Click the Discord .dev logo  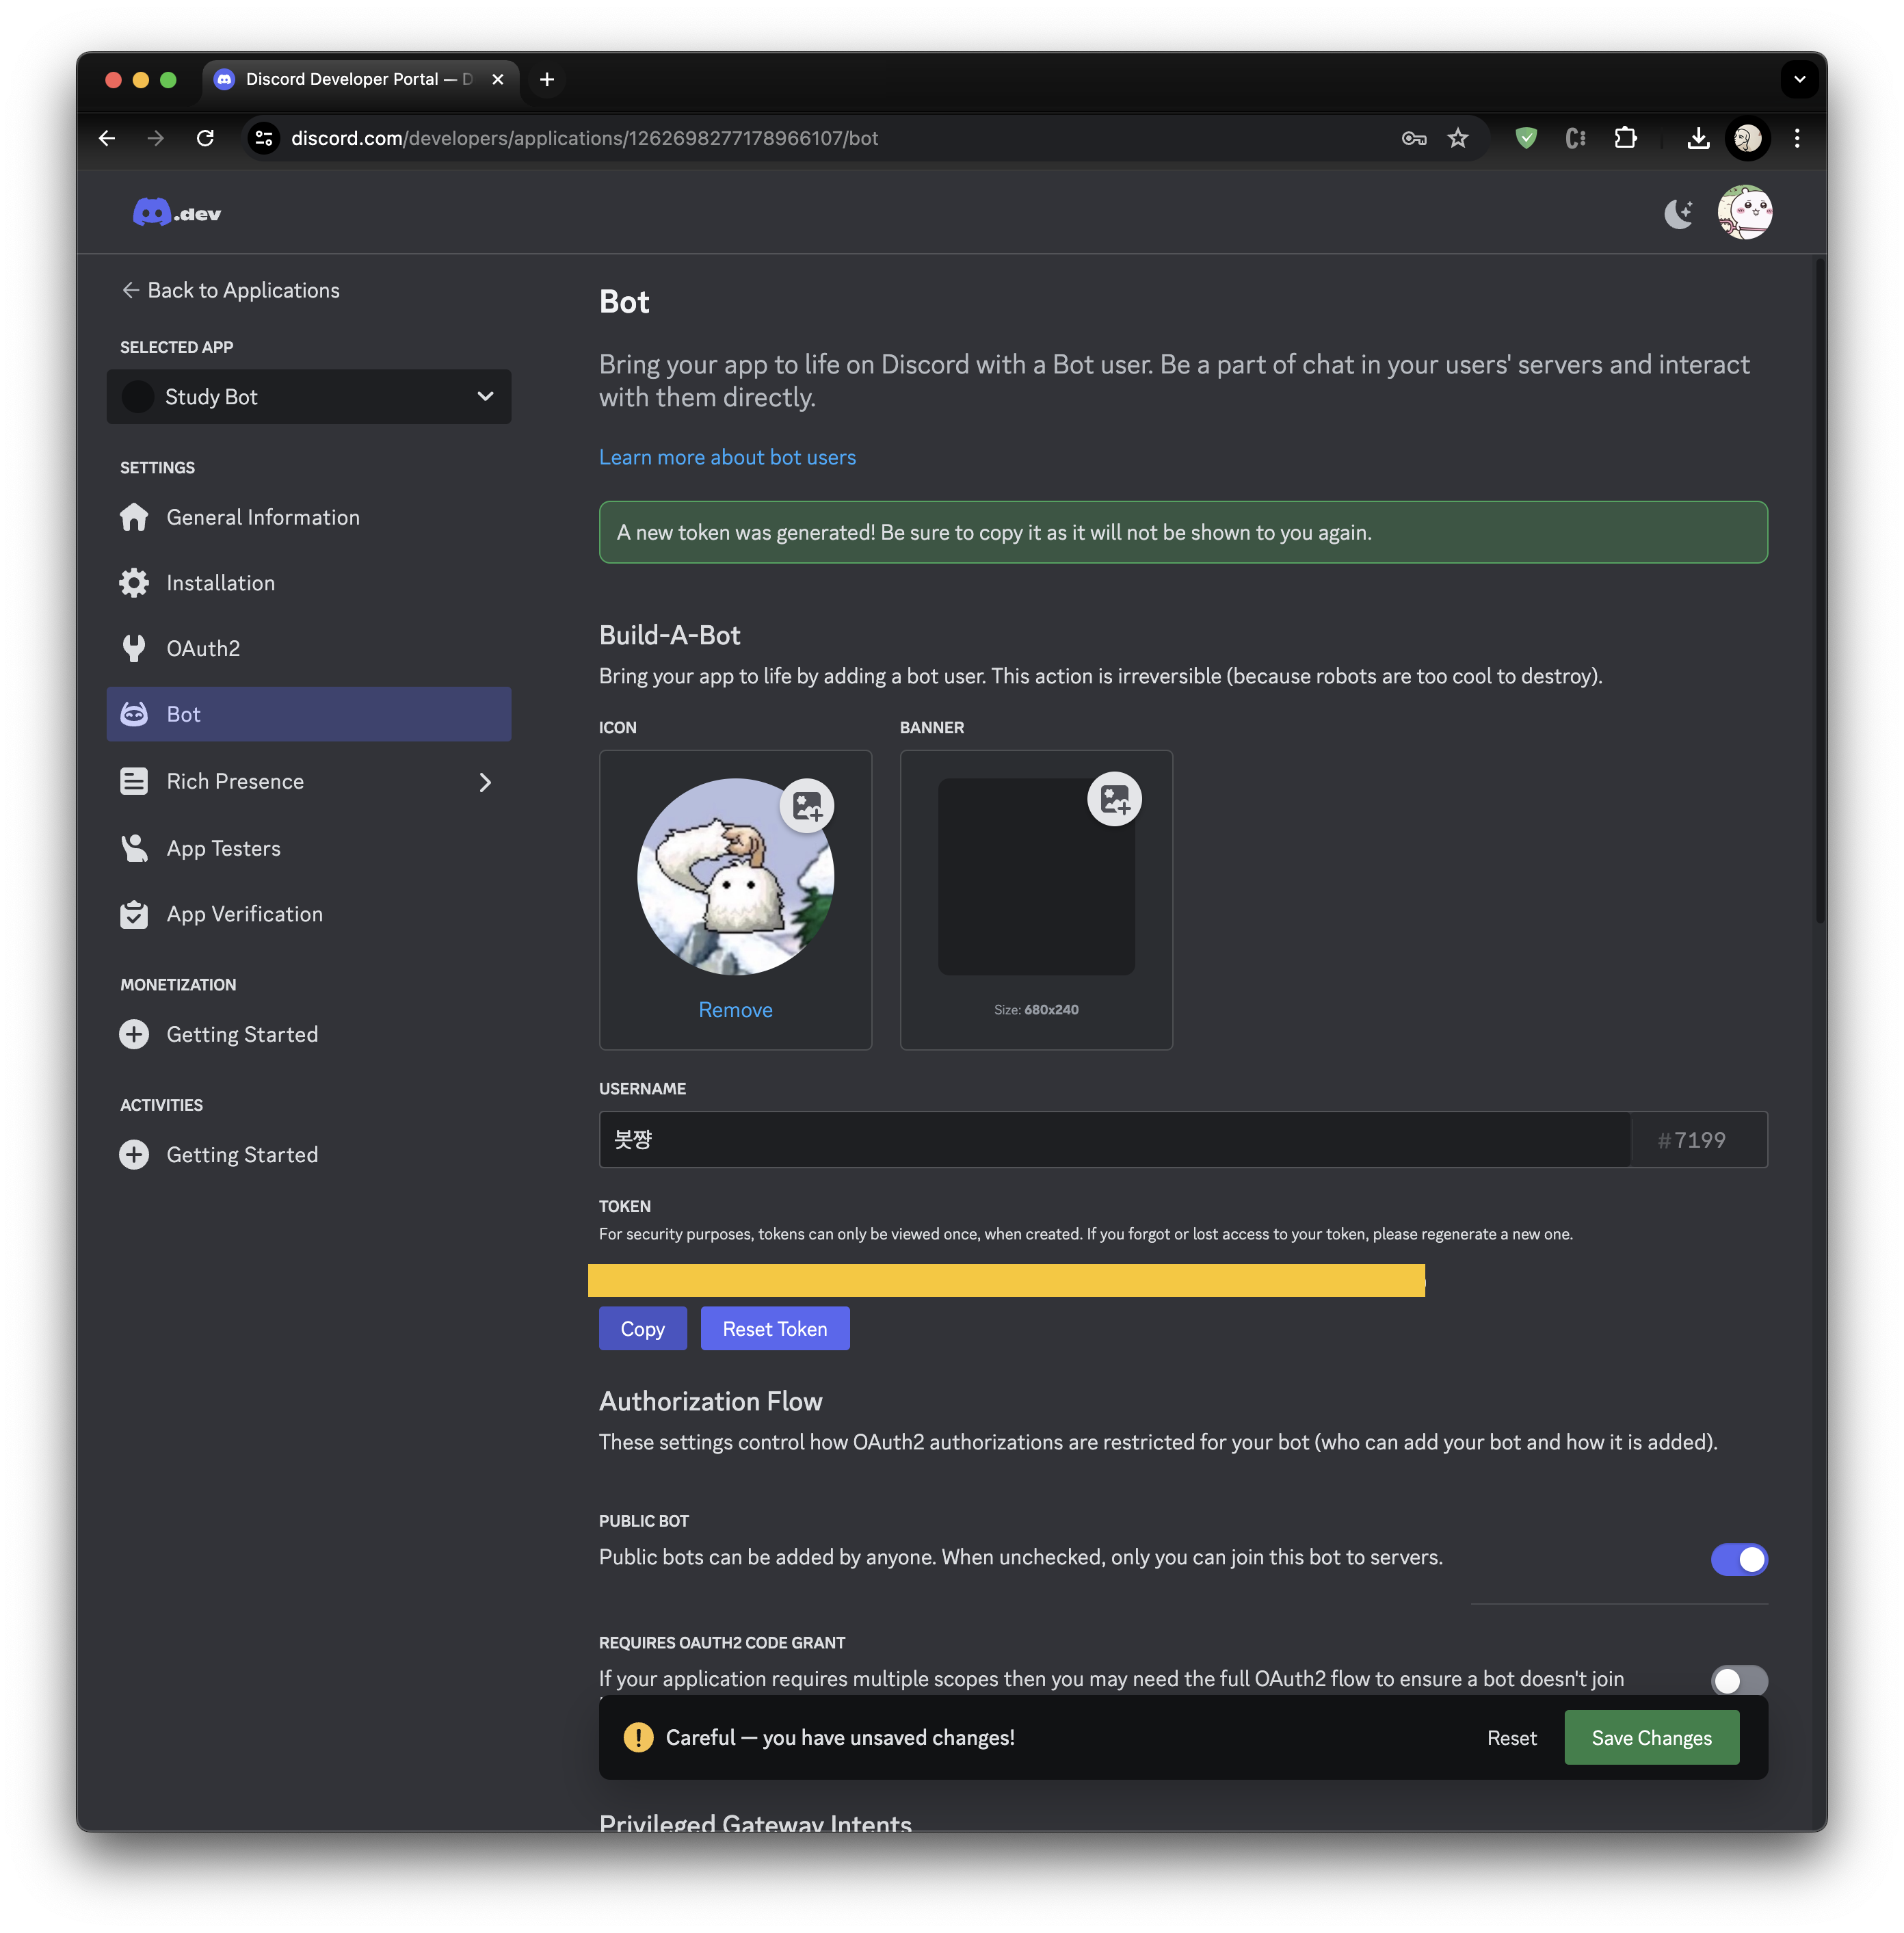tap(177, 213)
